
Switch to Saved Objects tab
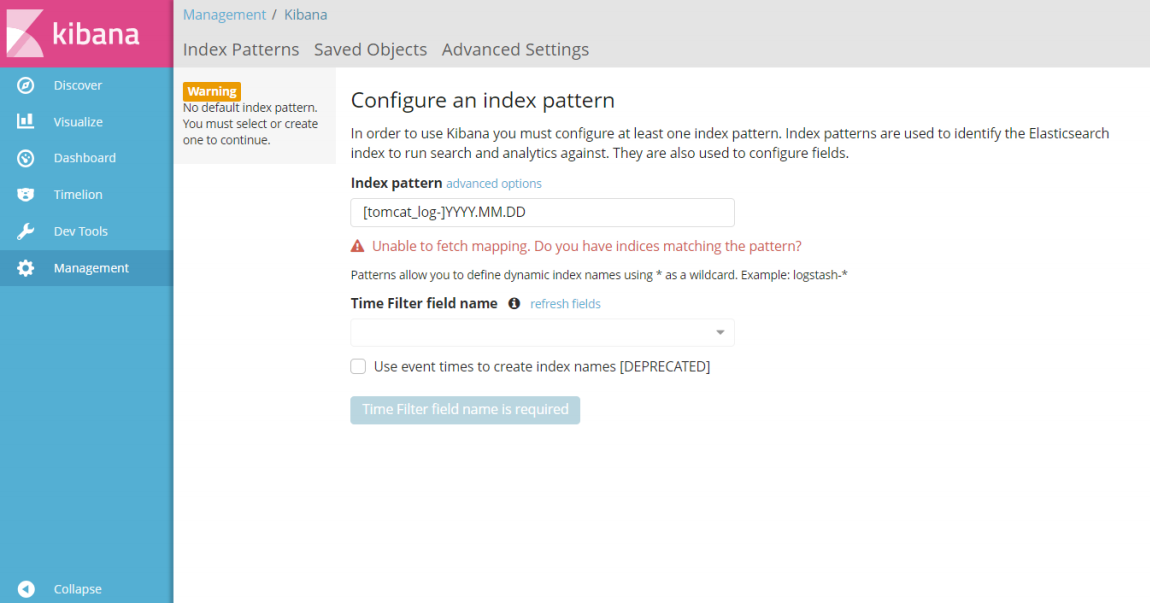pyautogui.click(x=370, y=49)
